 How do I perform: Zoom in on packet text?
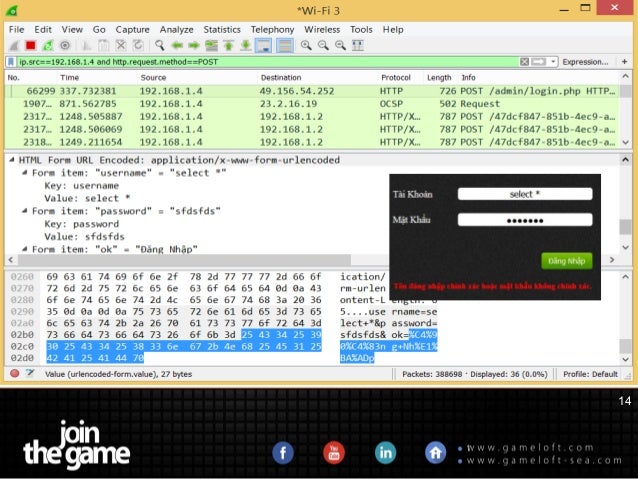306,46
